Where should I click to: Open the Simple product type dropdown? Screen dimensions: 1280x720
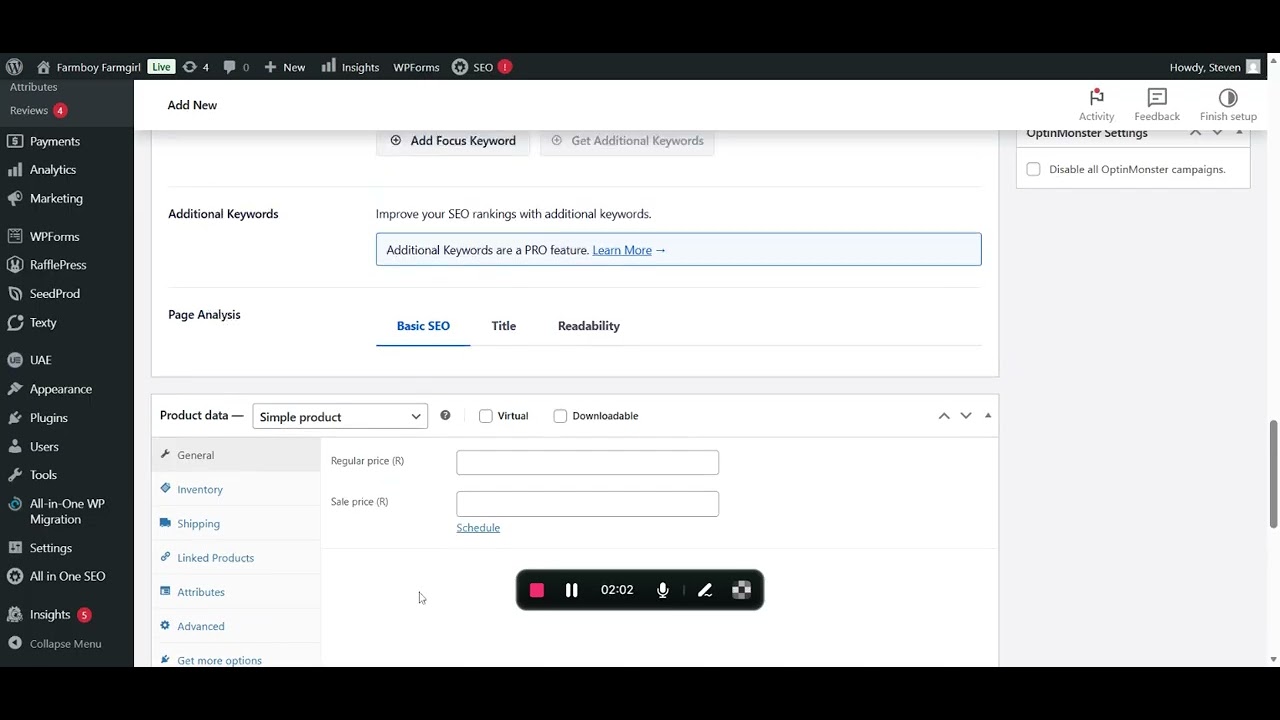(x=340, y=416)
